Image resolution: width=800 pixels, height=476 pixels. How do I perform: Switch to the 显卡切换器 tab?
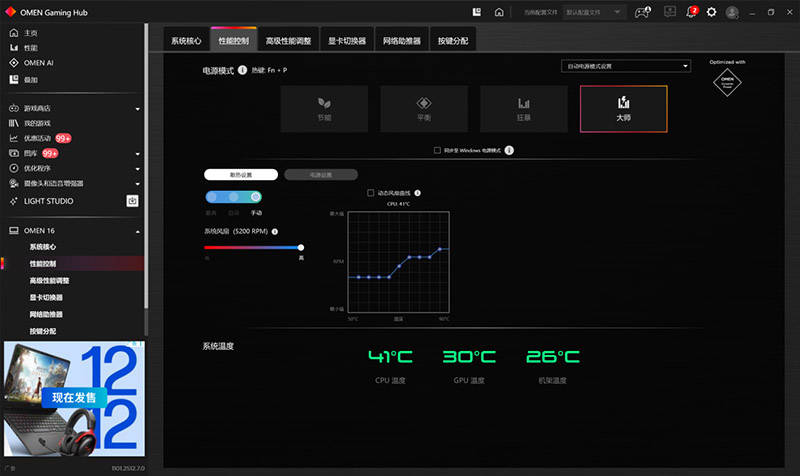[x=347, y=41]
